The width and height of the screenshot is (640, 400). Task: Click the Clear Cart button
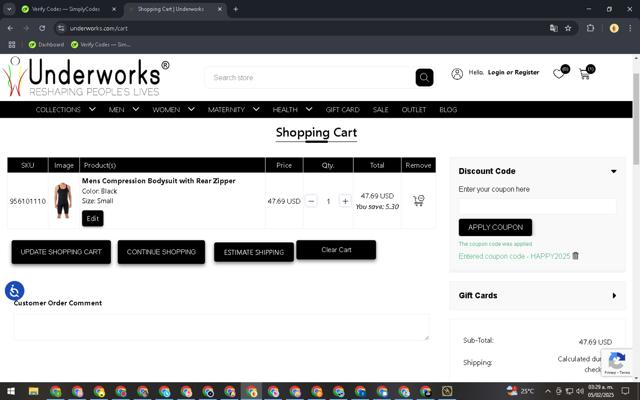point(336,249)
